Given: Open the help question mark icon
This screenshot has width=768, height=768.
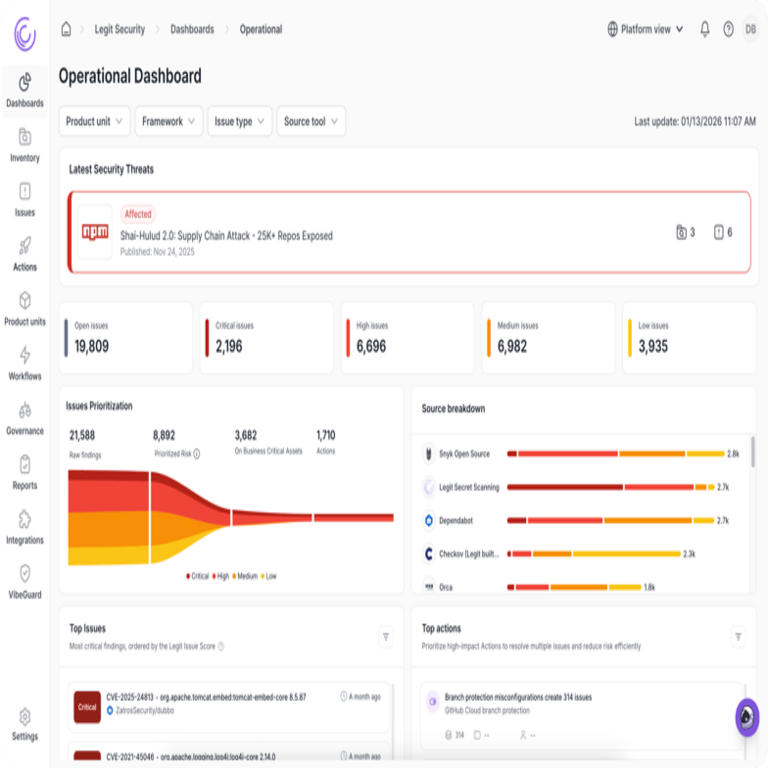Looking at the screenshot, I should tap(728, 29).
